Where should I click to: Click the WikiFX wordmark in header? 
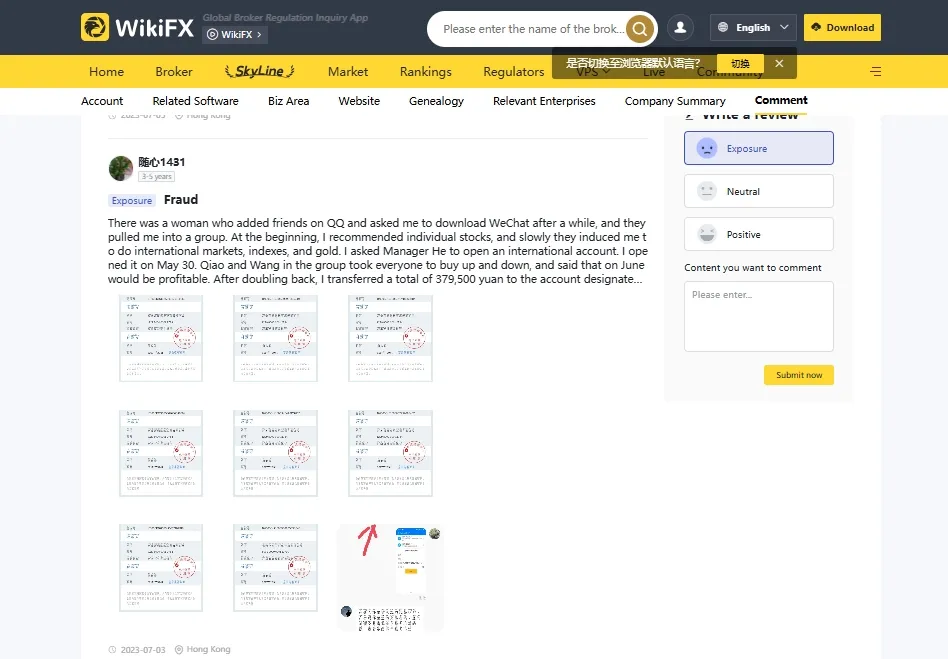pyautogui.click(x=154, y=28)
